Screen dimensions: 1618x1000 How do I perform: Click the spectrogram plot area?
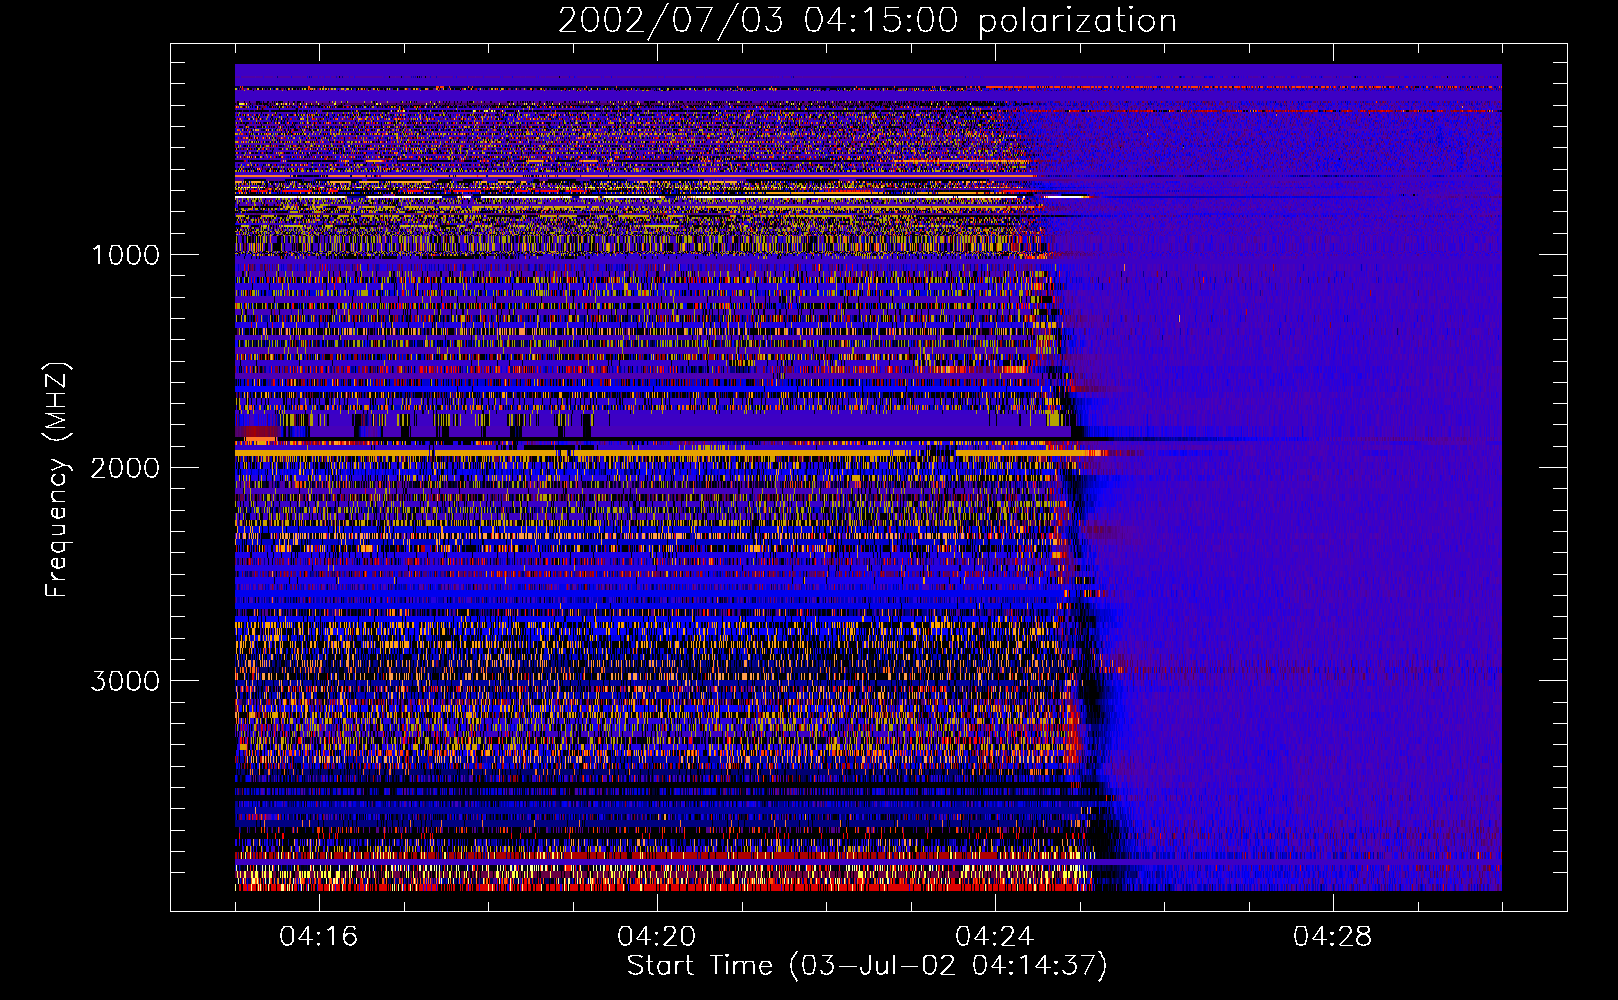click(868, 477)
